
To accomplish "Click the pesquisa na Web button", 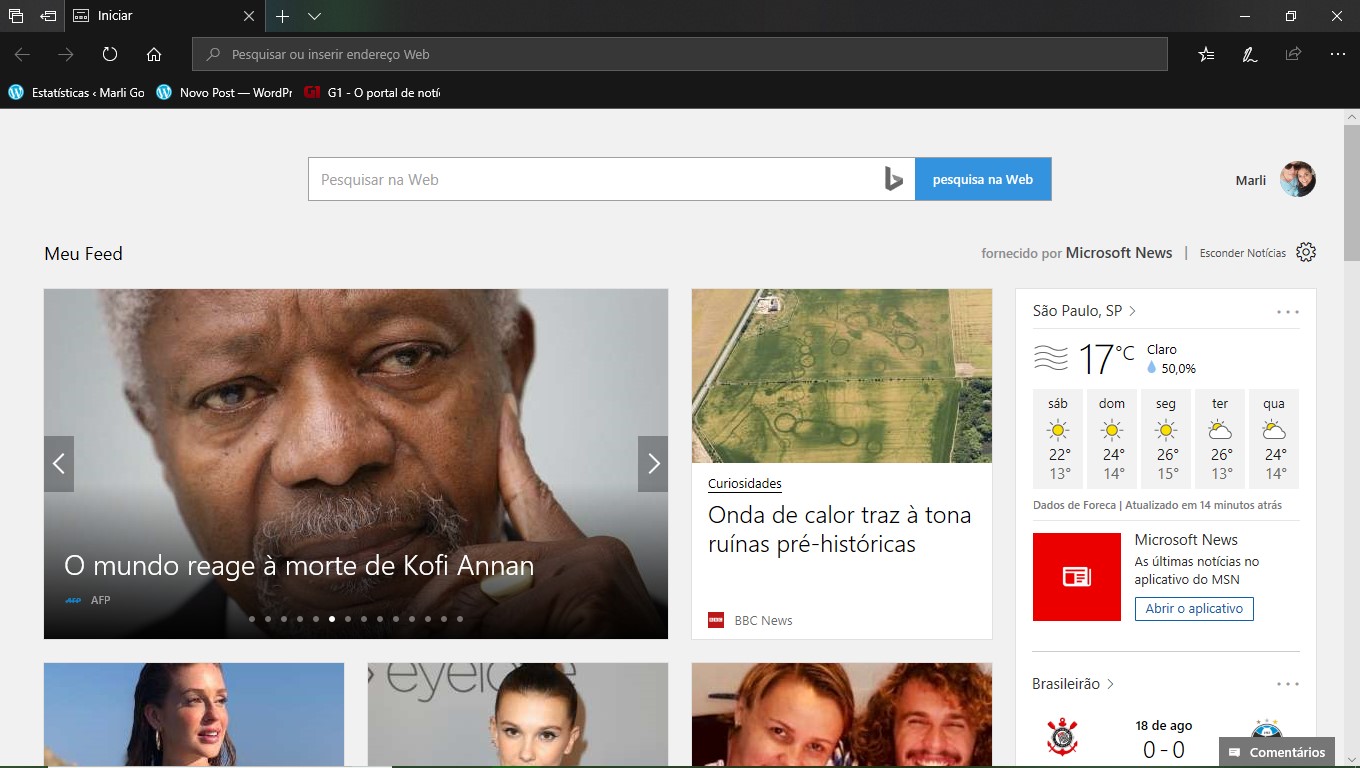I will click(x=982, y=179).
